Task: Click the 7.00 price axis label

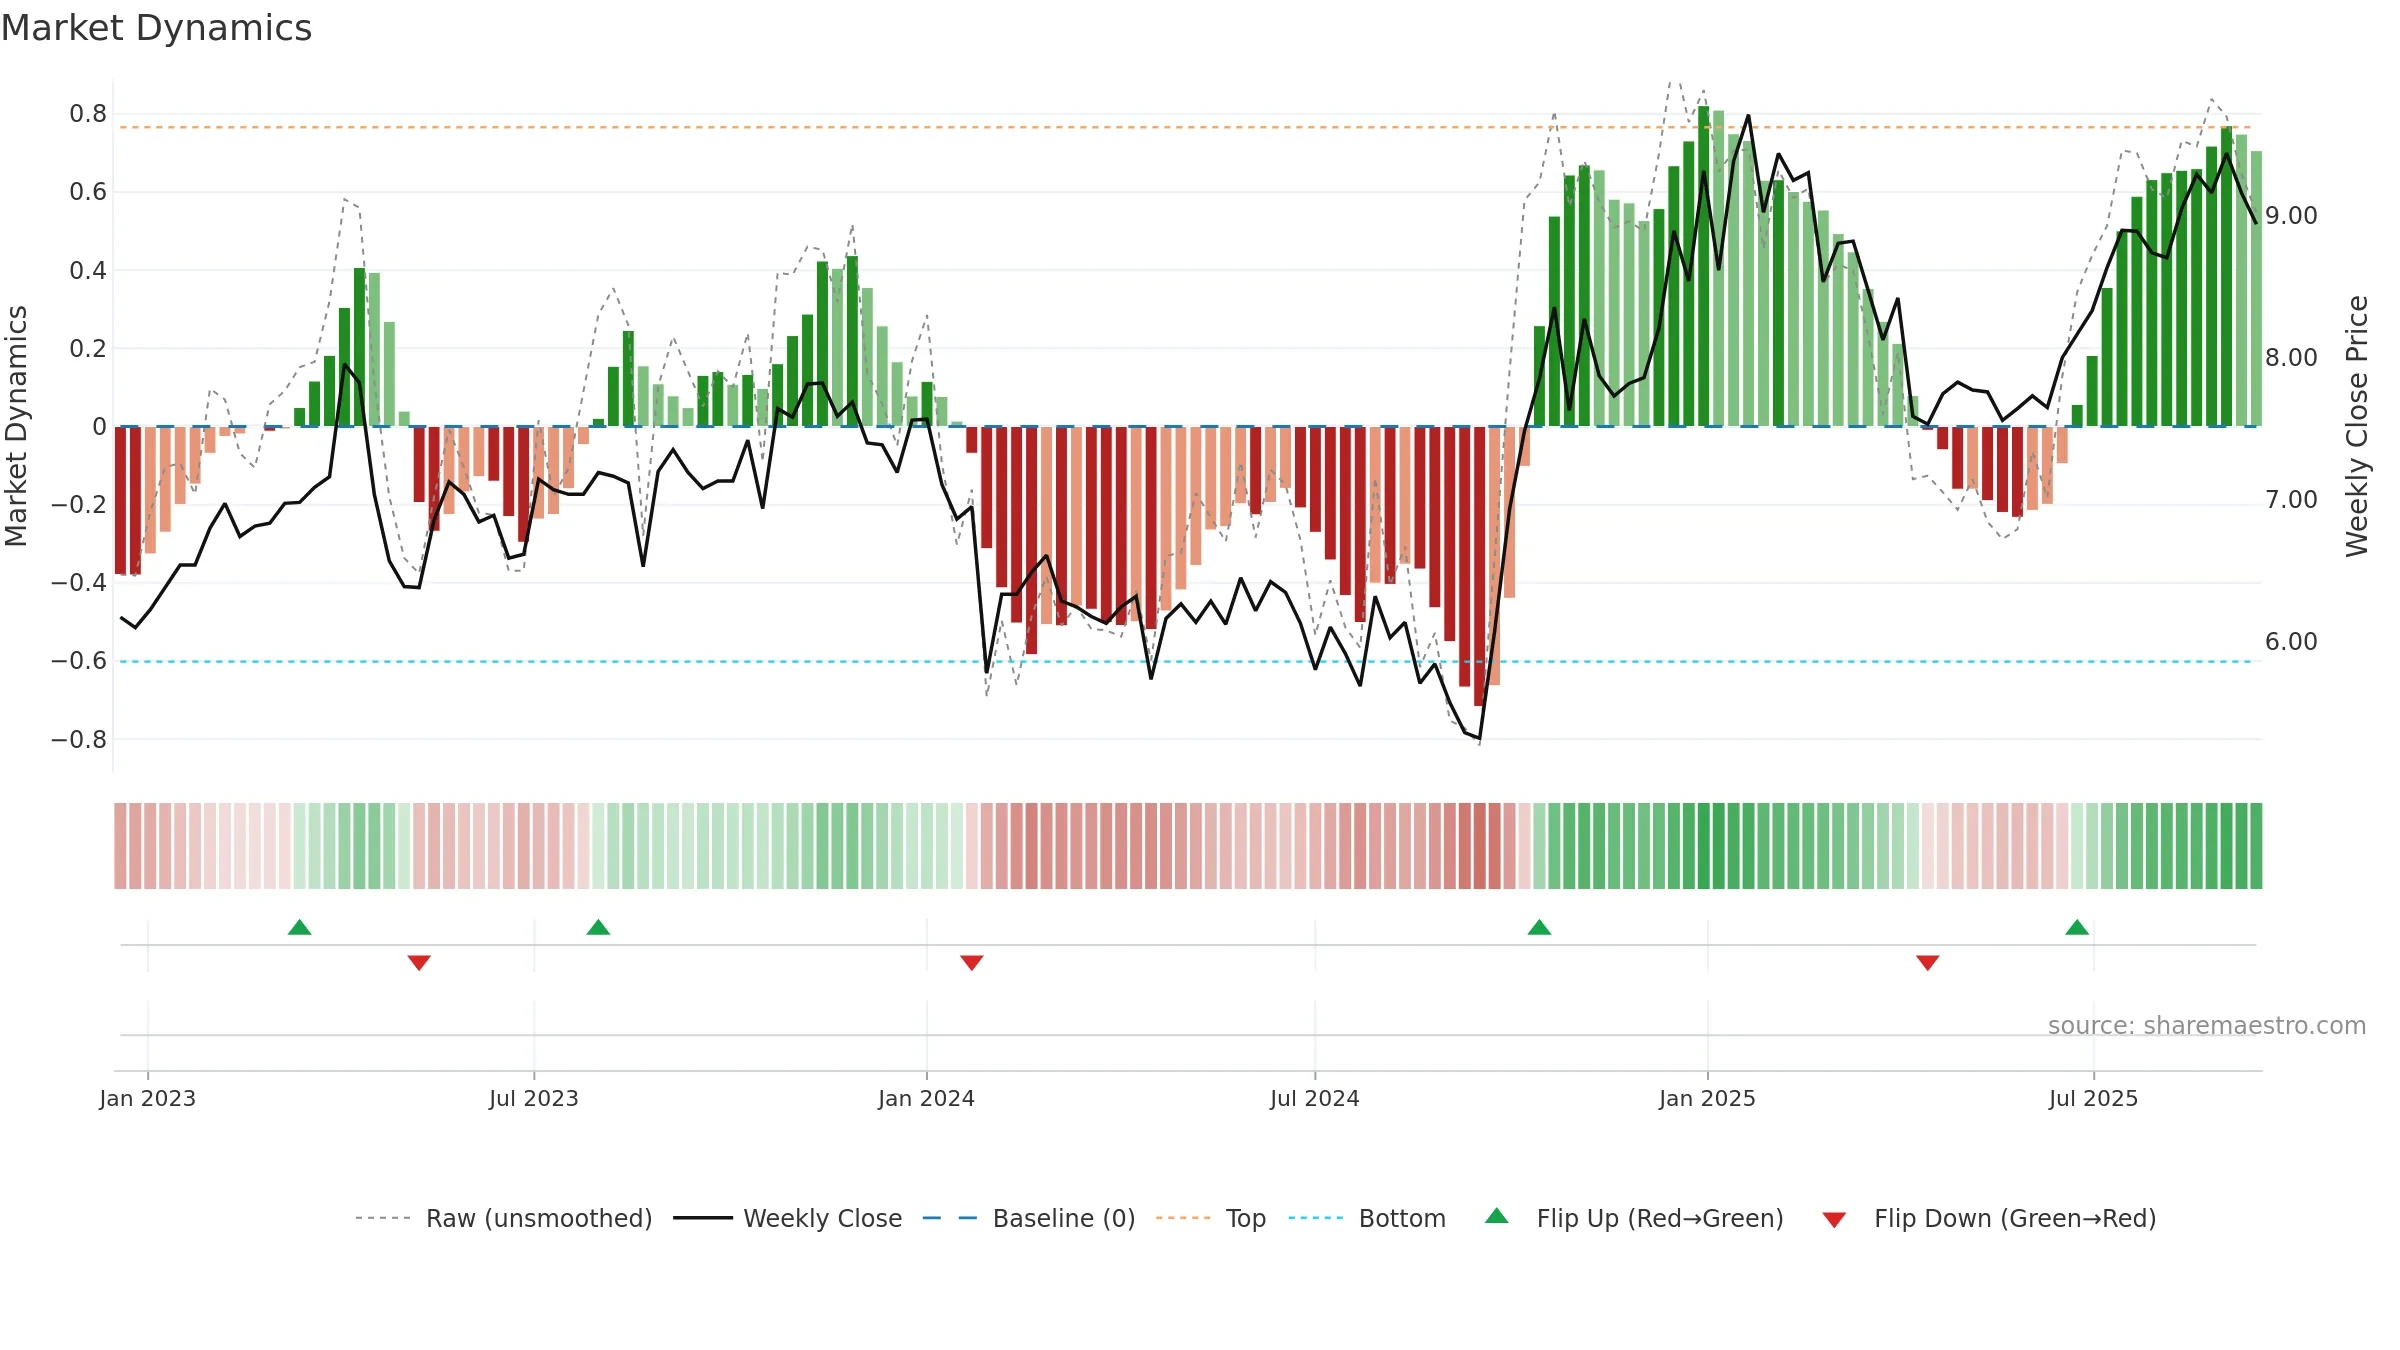Action: point(2291,500)
